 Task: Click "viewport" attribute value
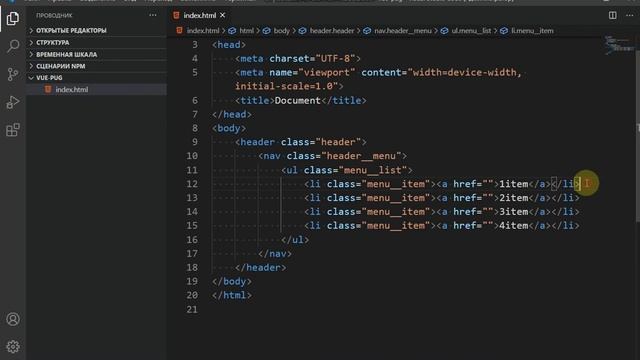[327, 73]
